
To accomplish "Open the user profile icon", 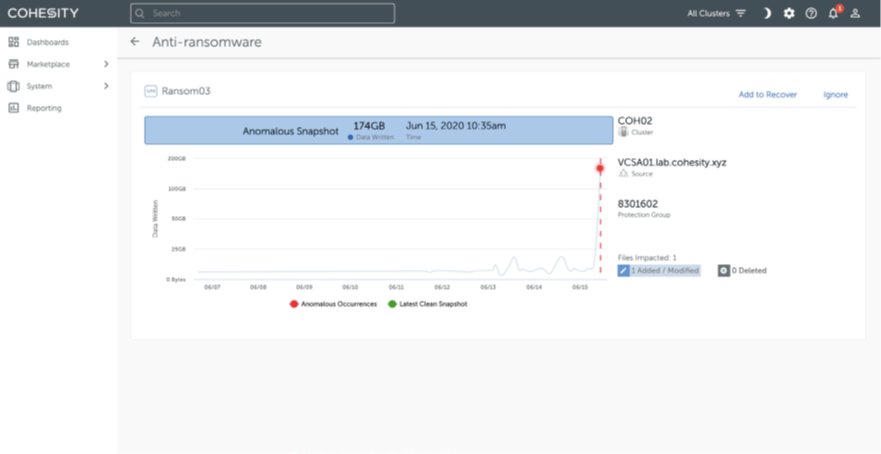I will click(855, 13).
